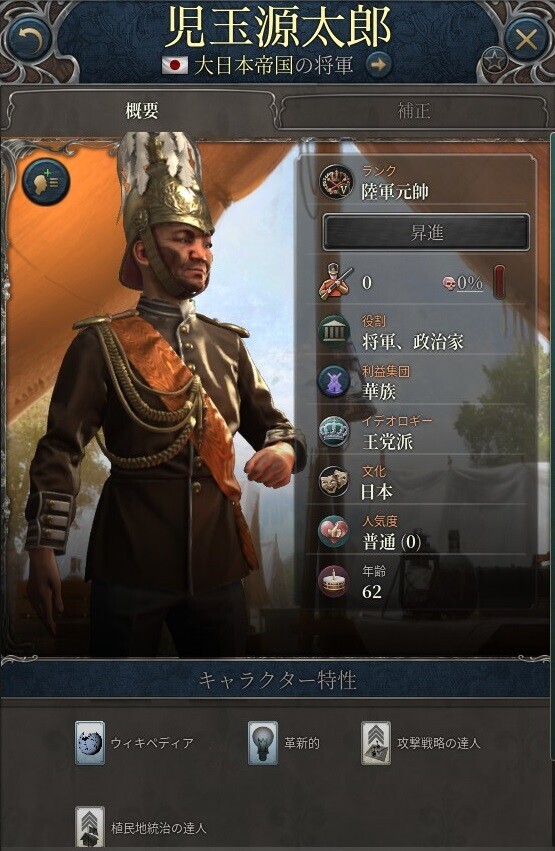This screenshot has width=555, height=851.
Task: Select the 概要 tab
Action: coord(141,111)
